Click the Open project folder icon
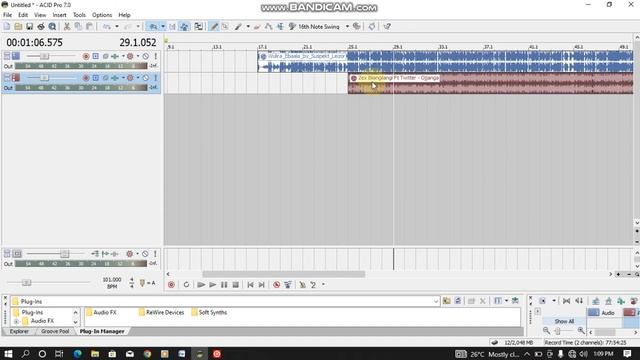The image size is (640, 360). tap(18, 27)
